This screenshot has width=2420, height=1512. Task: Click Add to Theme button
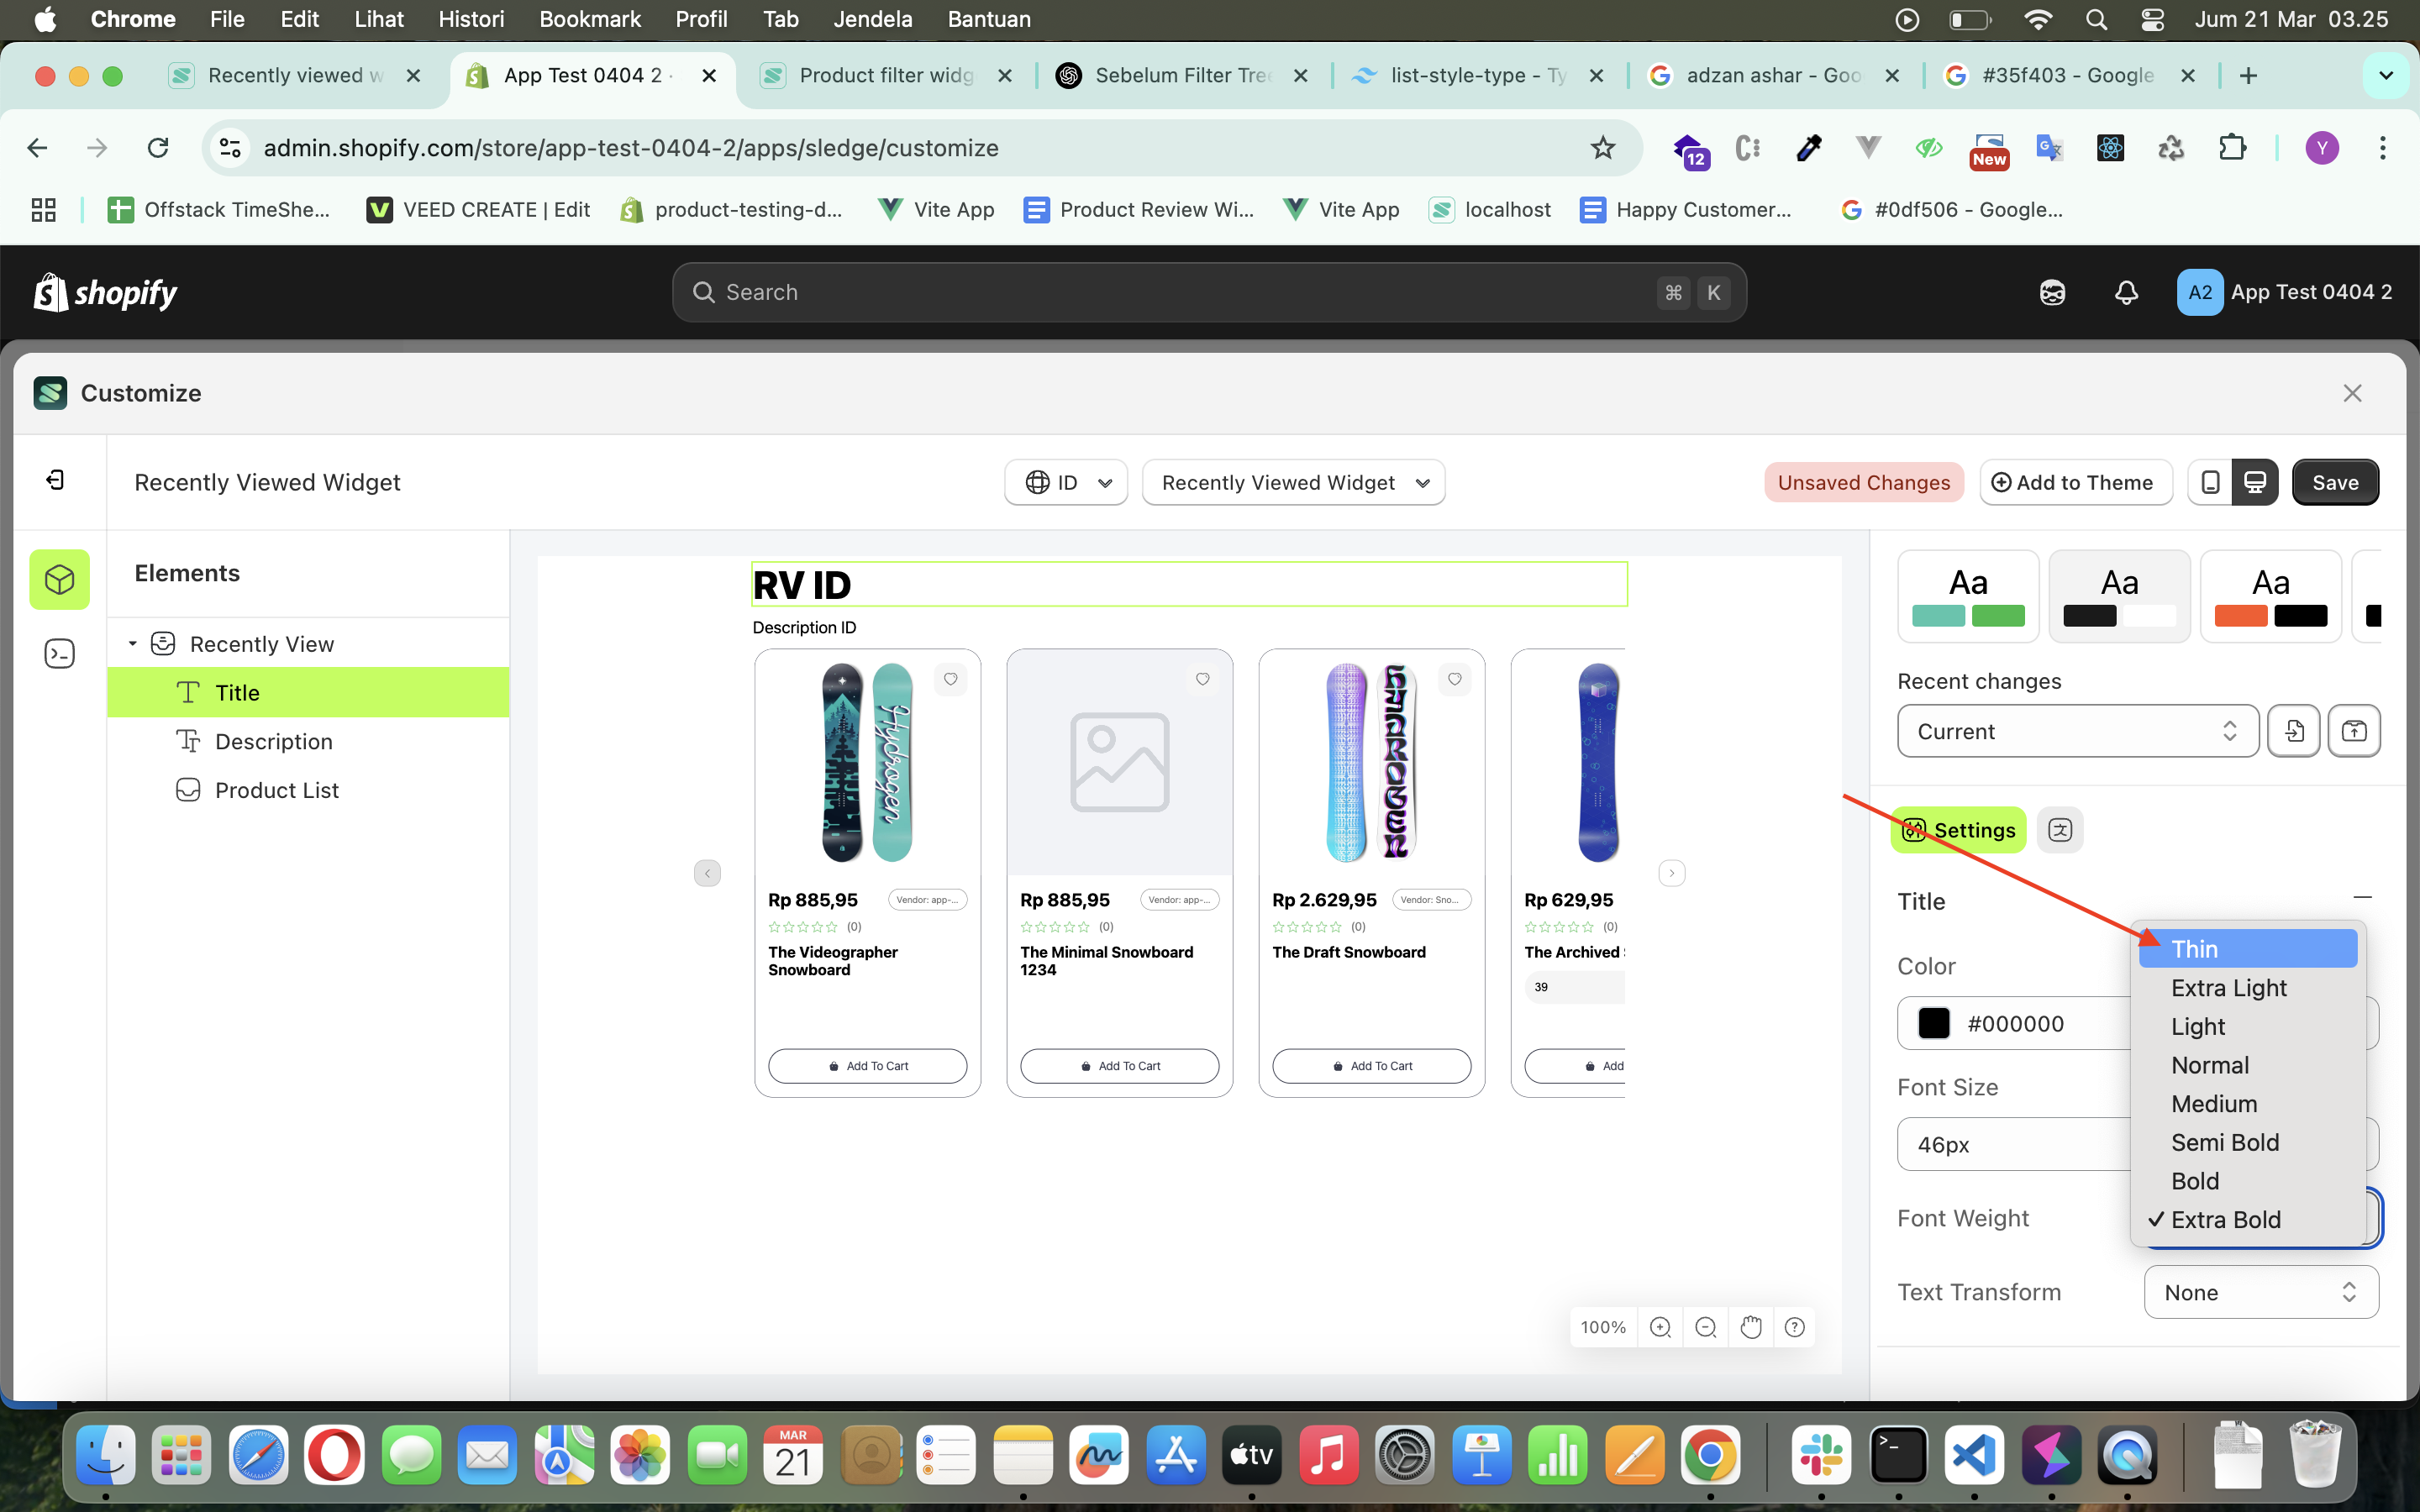[x=2075, y=483]
